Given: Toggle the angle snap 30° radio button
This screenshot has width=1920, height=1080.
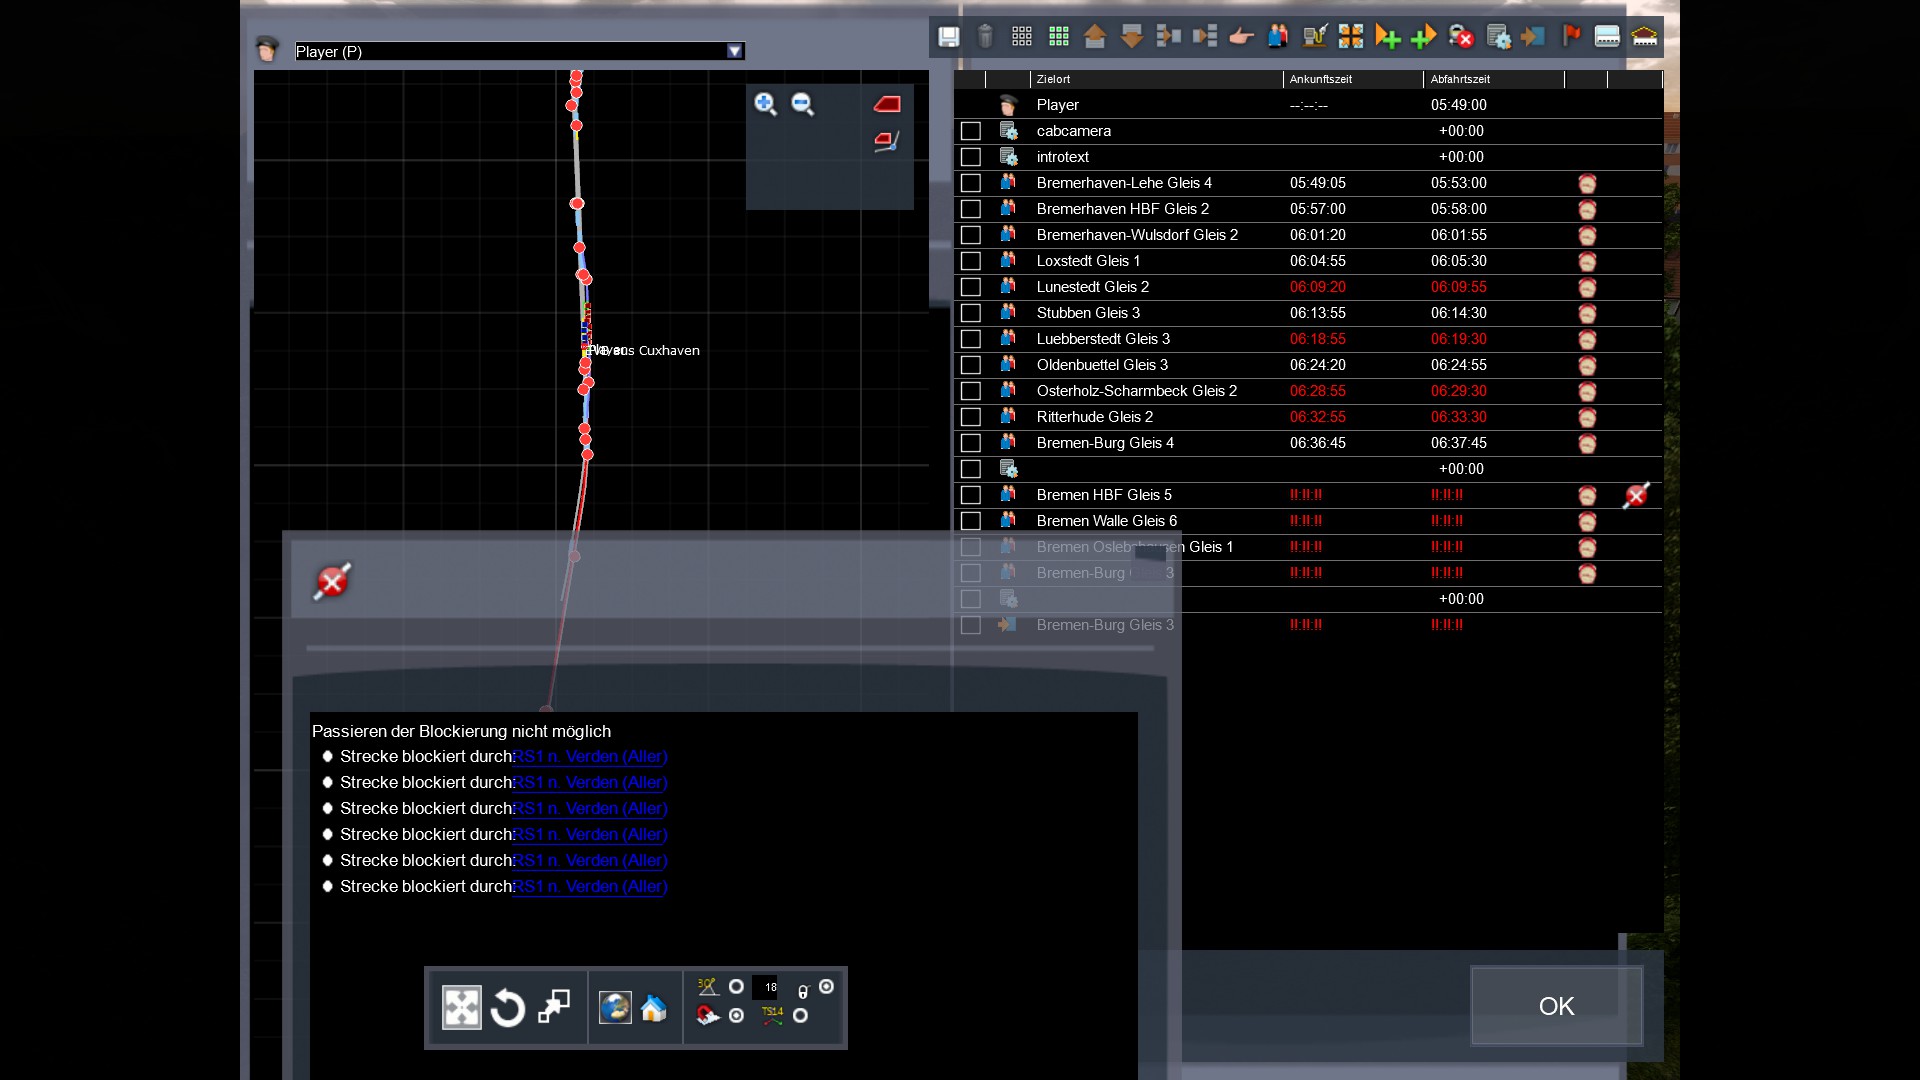Looking at the screenshot, I should [x=736, y=987].
